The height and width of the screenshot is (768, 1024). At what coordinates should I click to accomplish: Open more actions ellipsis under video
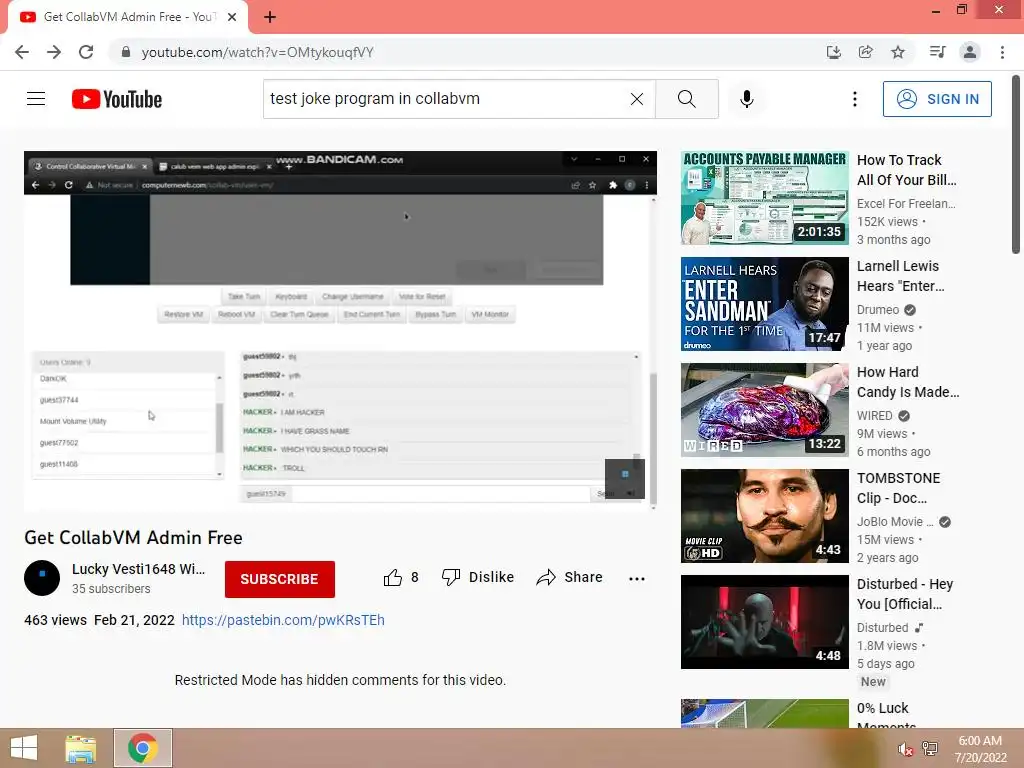tap(637, 579)
